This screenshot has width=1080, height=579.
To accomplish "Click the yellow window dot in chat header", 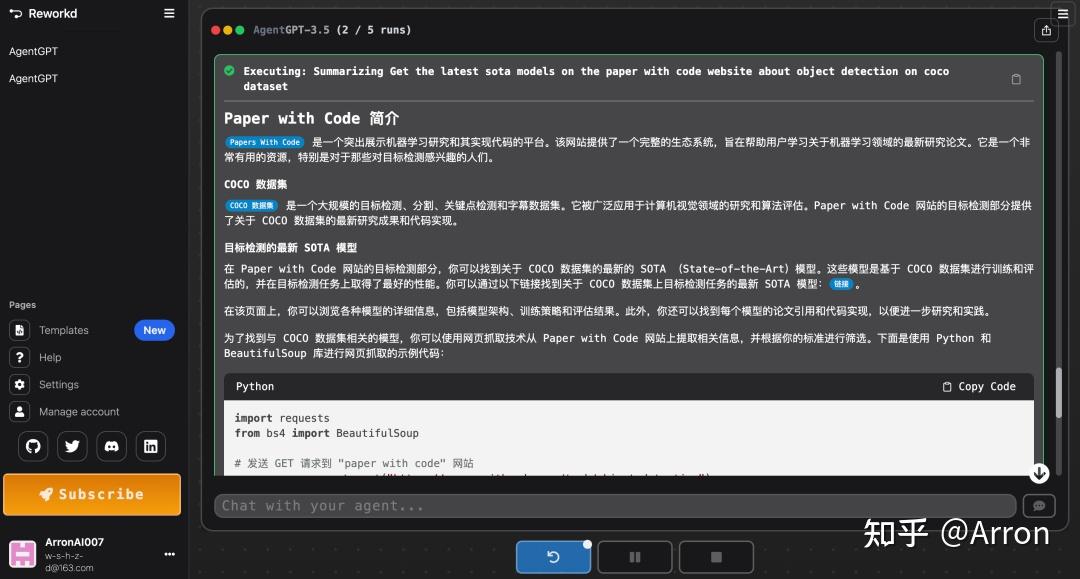I will tap(227, 30).
